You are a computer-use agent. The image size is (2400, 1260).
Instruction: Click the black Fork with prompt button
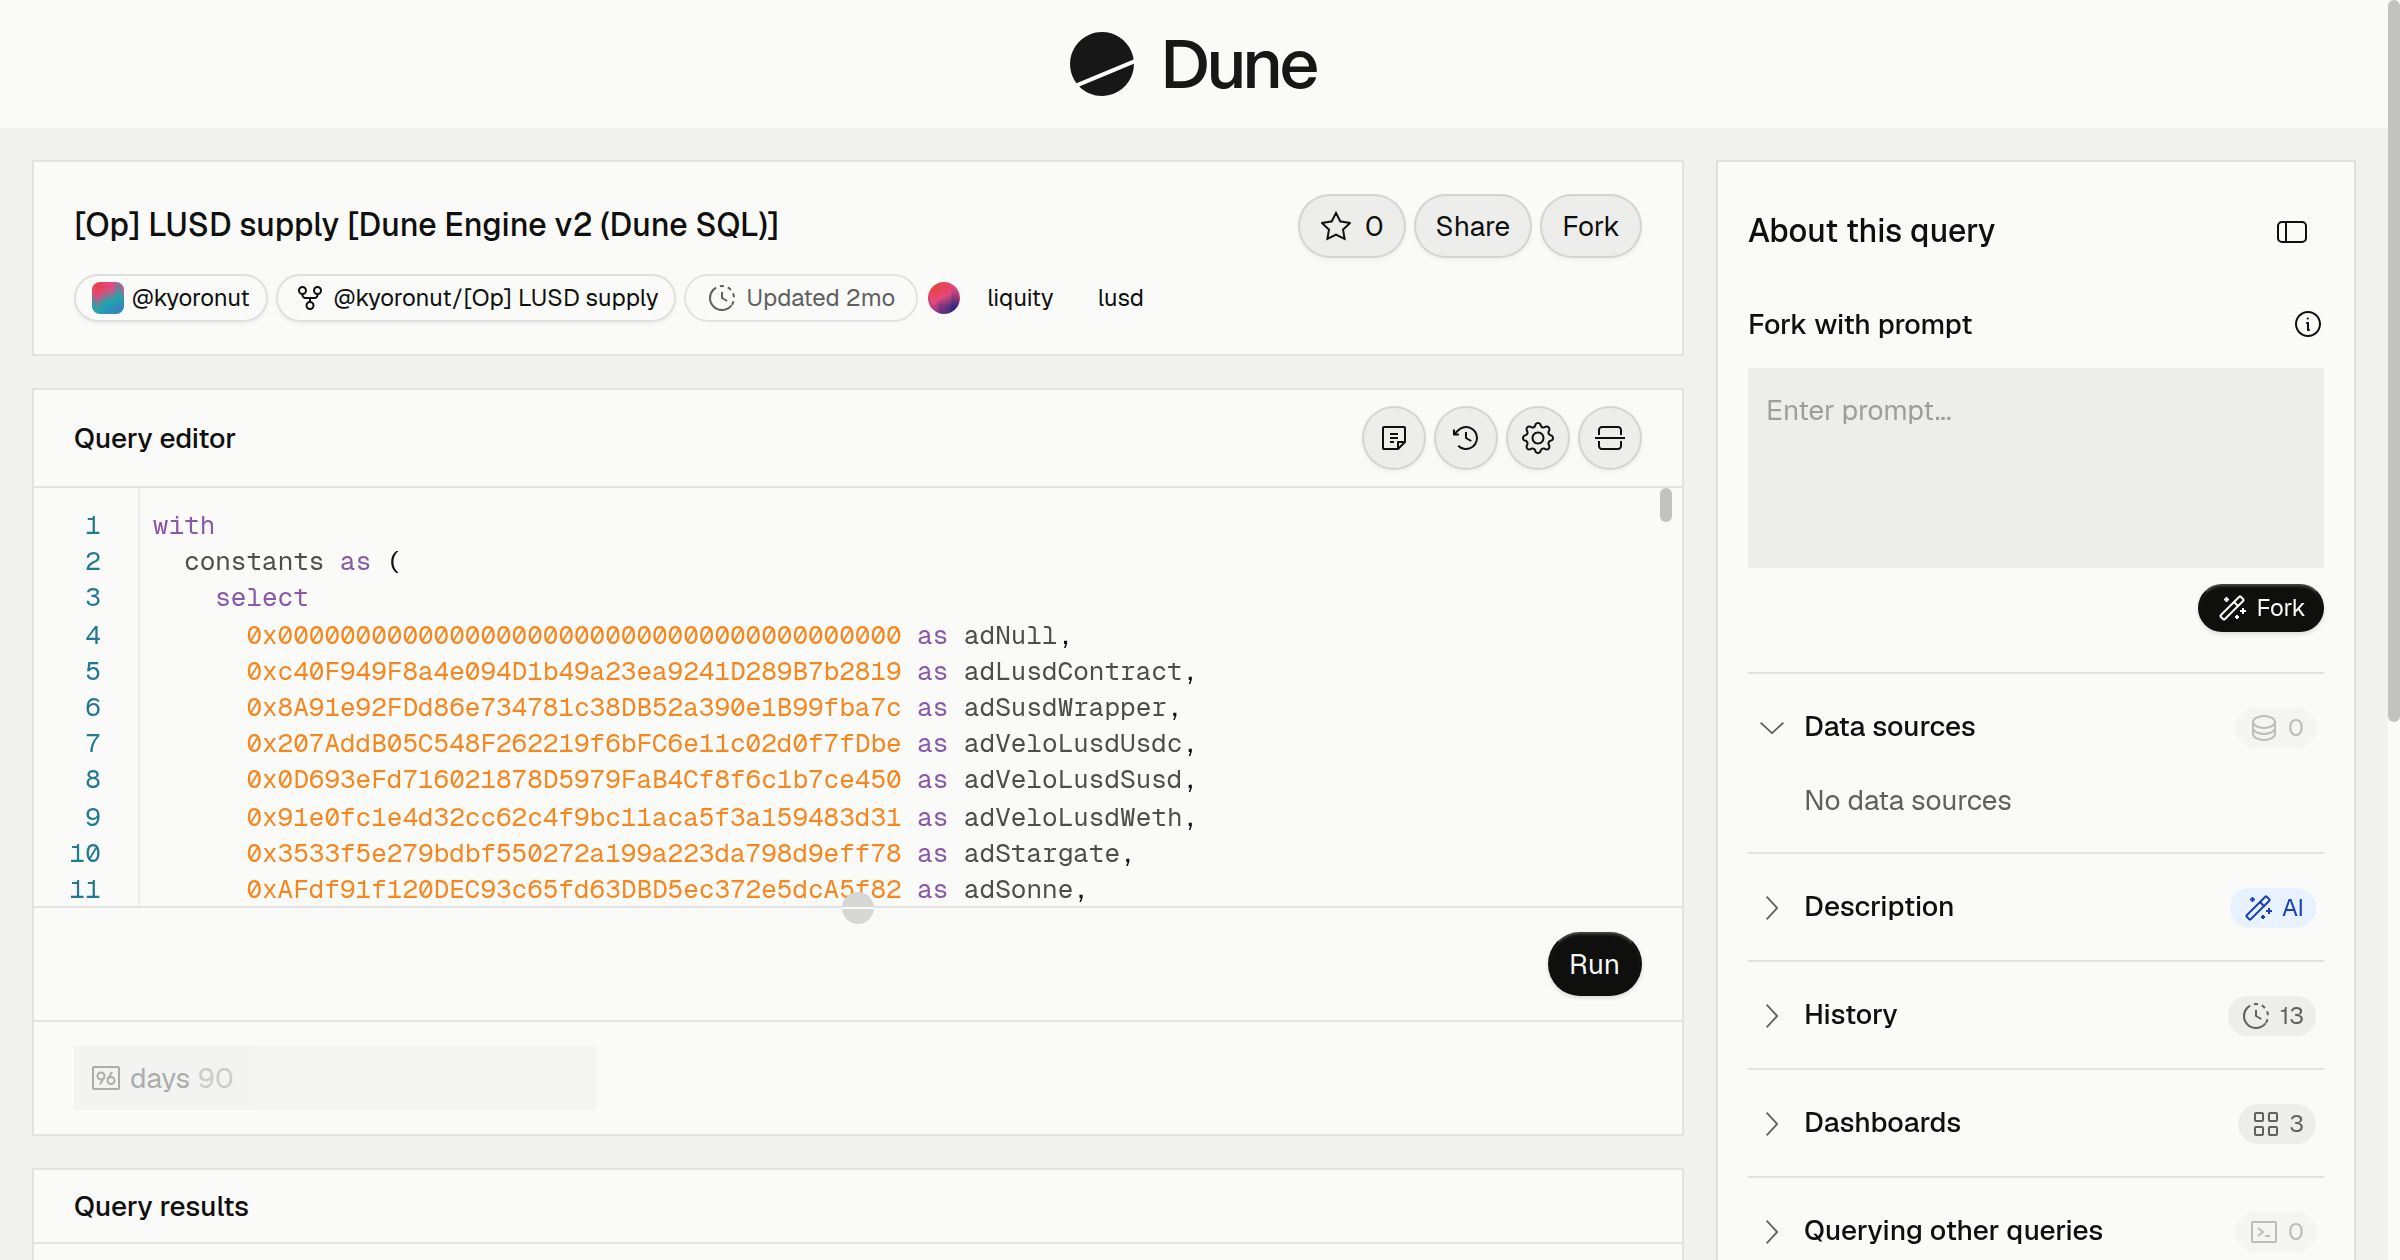pyautogui.click(x=2260, y=608)
